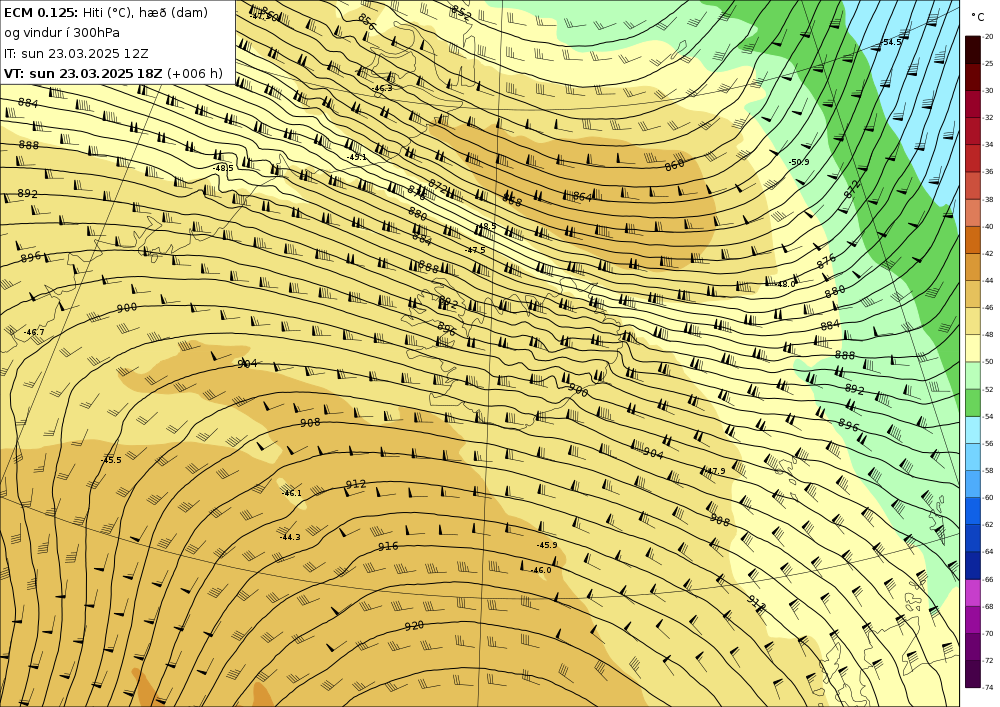Click the -46.0 temperature label
This screenshot has height=707, width=1000.
(x=540, y=570)
